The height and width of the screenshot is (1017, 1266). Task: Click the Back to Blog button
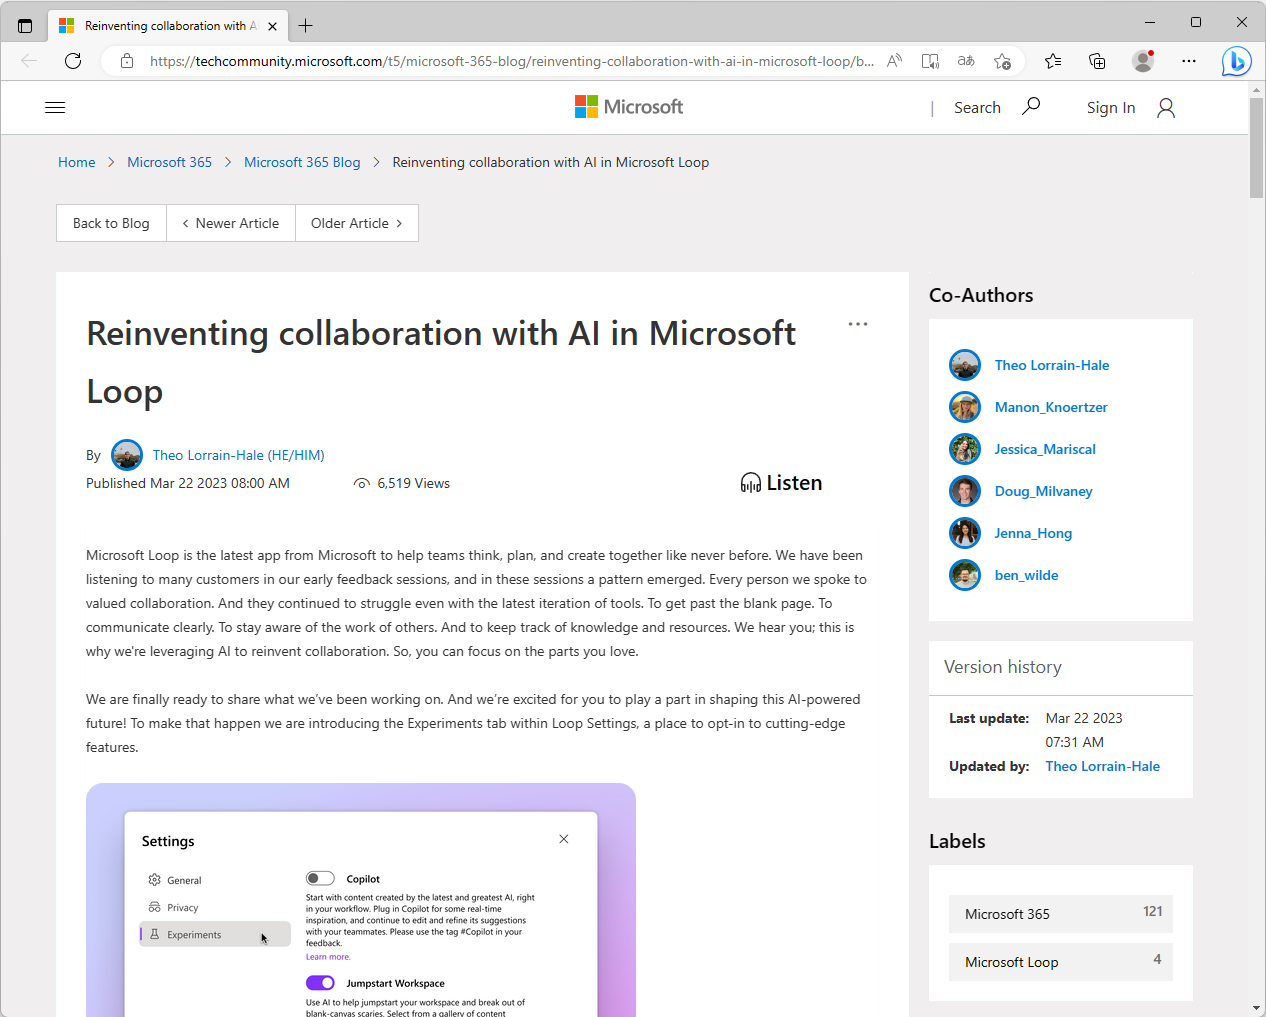click(x=110, y=222)
